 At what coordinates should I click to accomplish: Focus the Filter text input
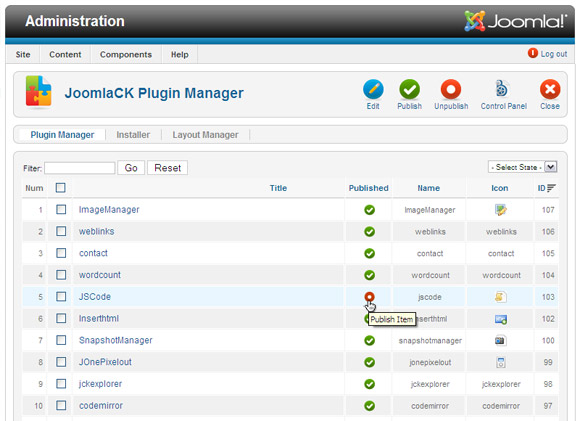click(80, 168)
